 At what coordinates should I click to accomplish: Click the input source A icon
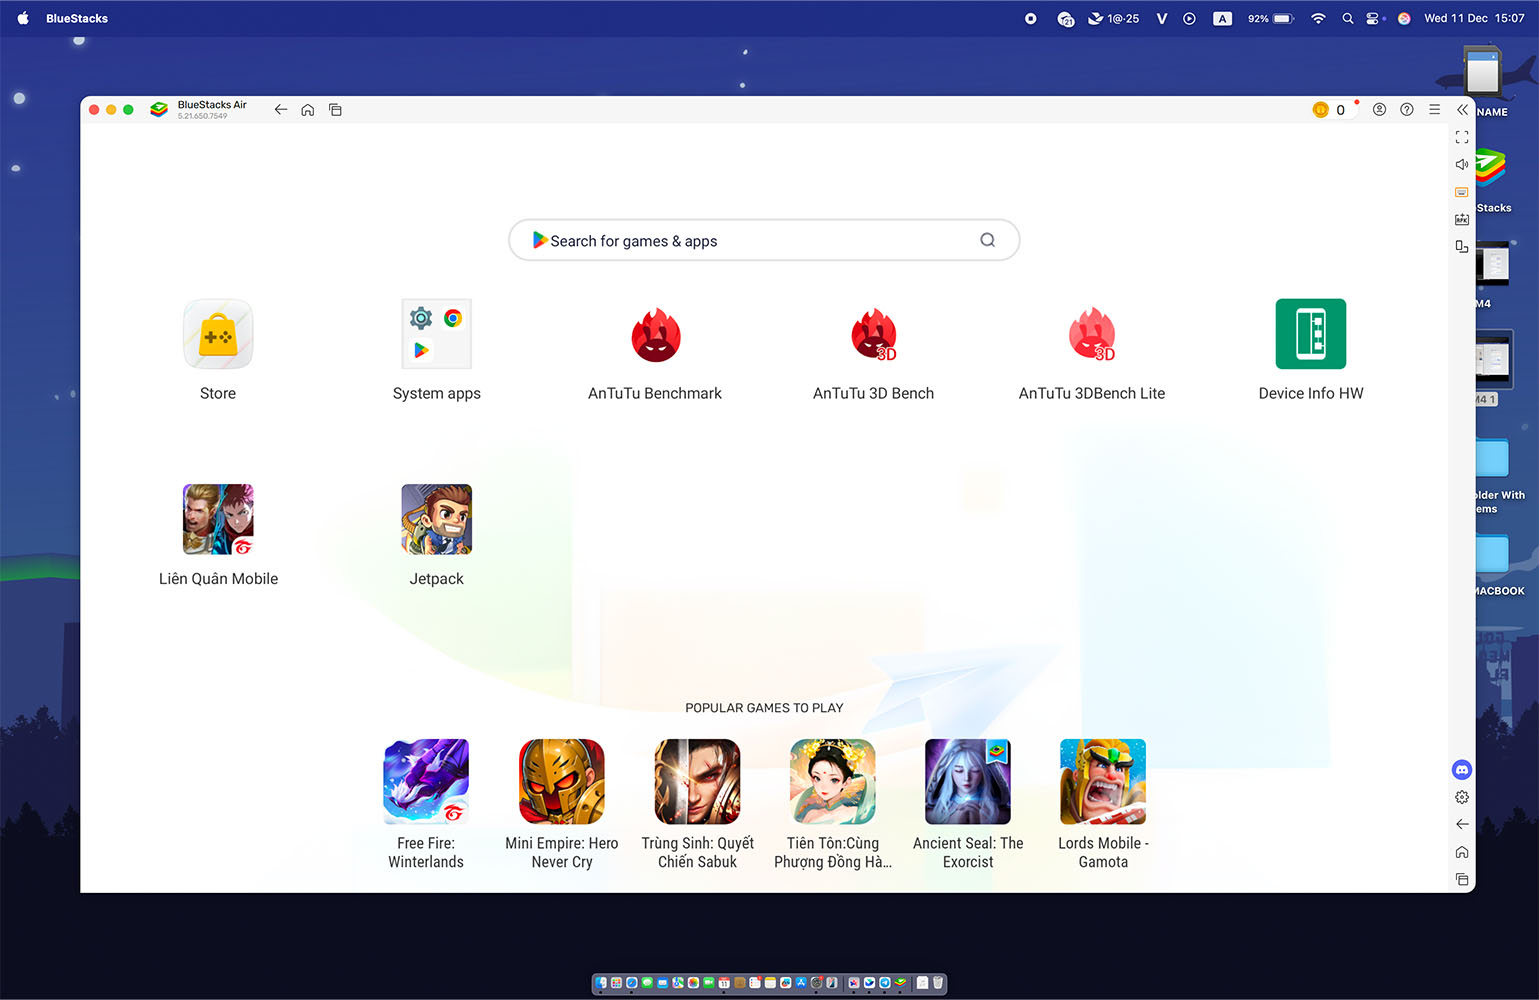click(x=1222, y=18)
